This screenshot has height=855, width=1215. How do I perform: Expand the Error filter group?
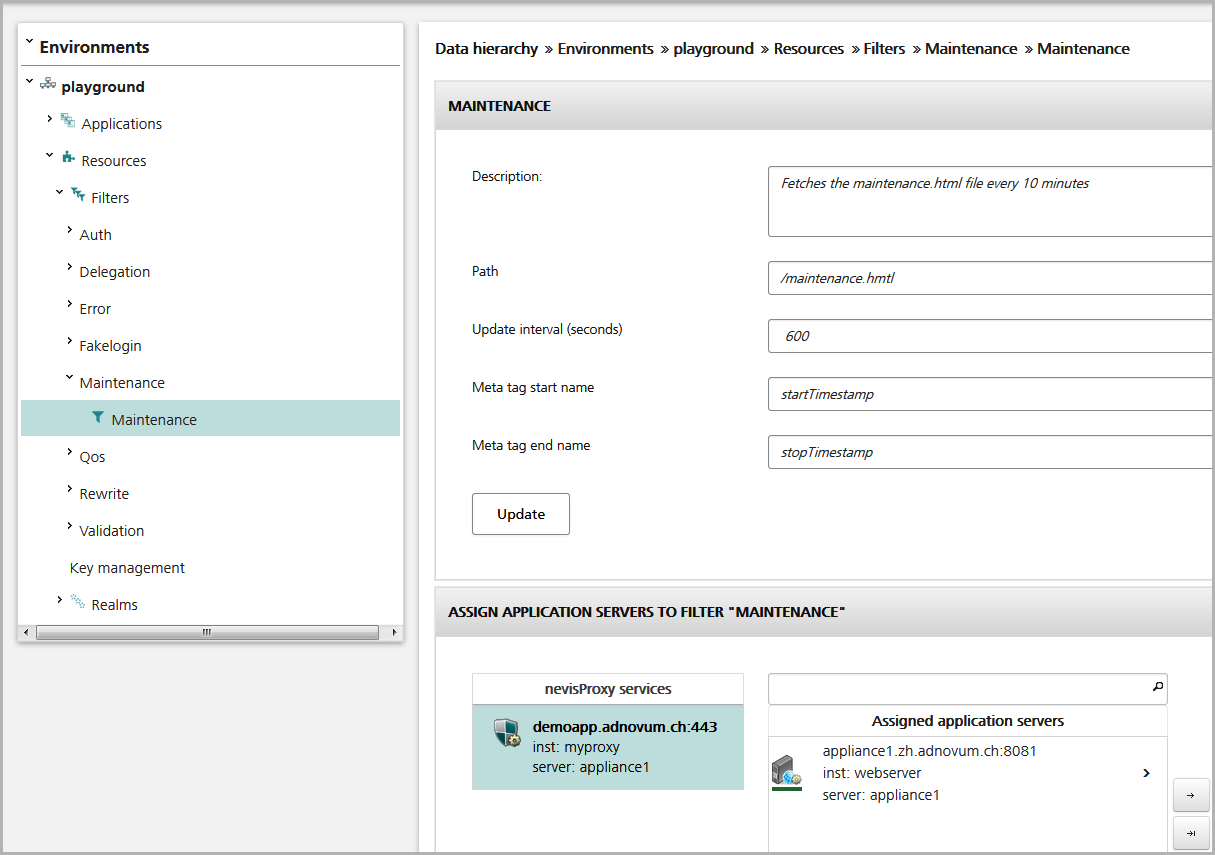tap(69, 304)
